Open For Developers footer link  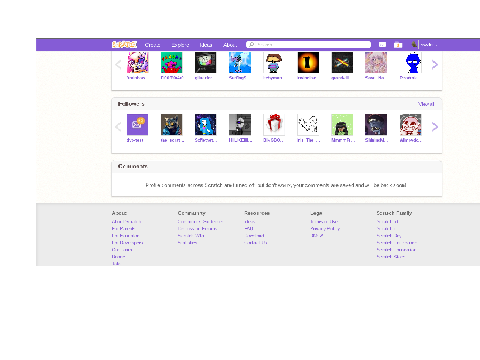127,243
